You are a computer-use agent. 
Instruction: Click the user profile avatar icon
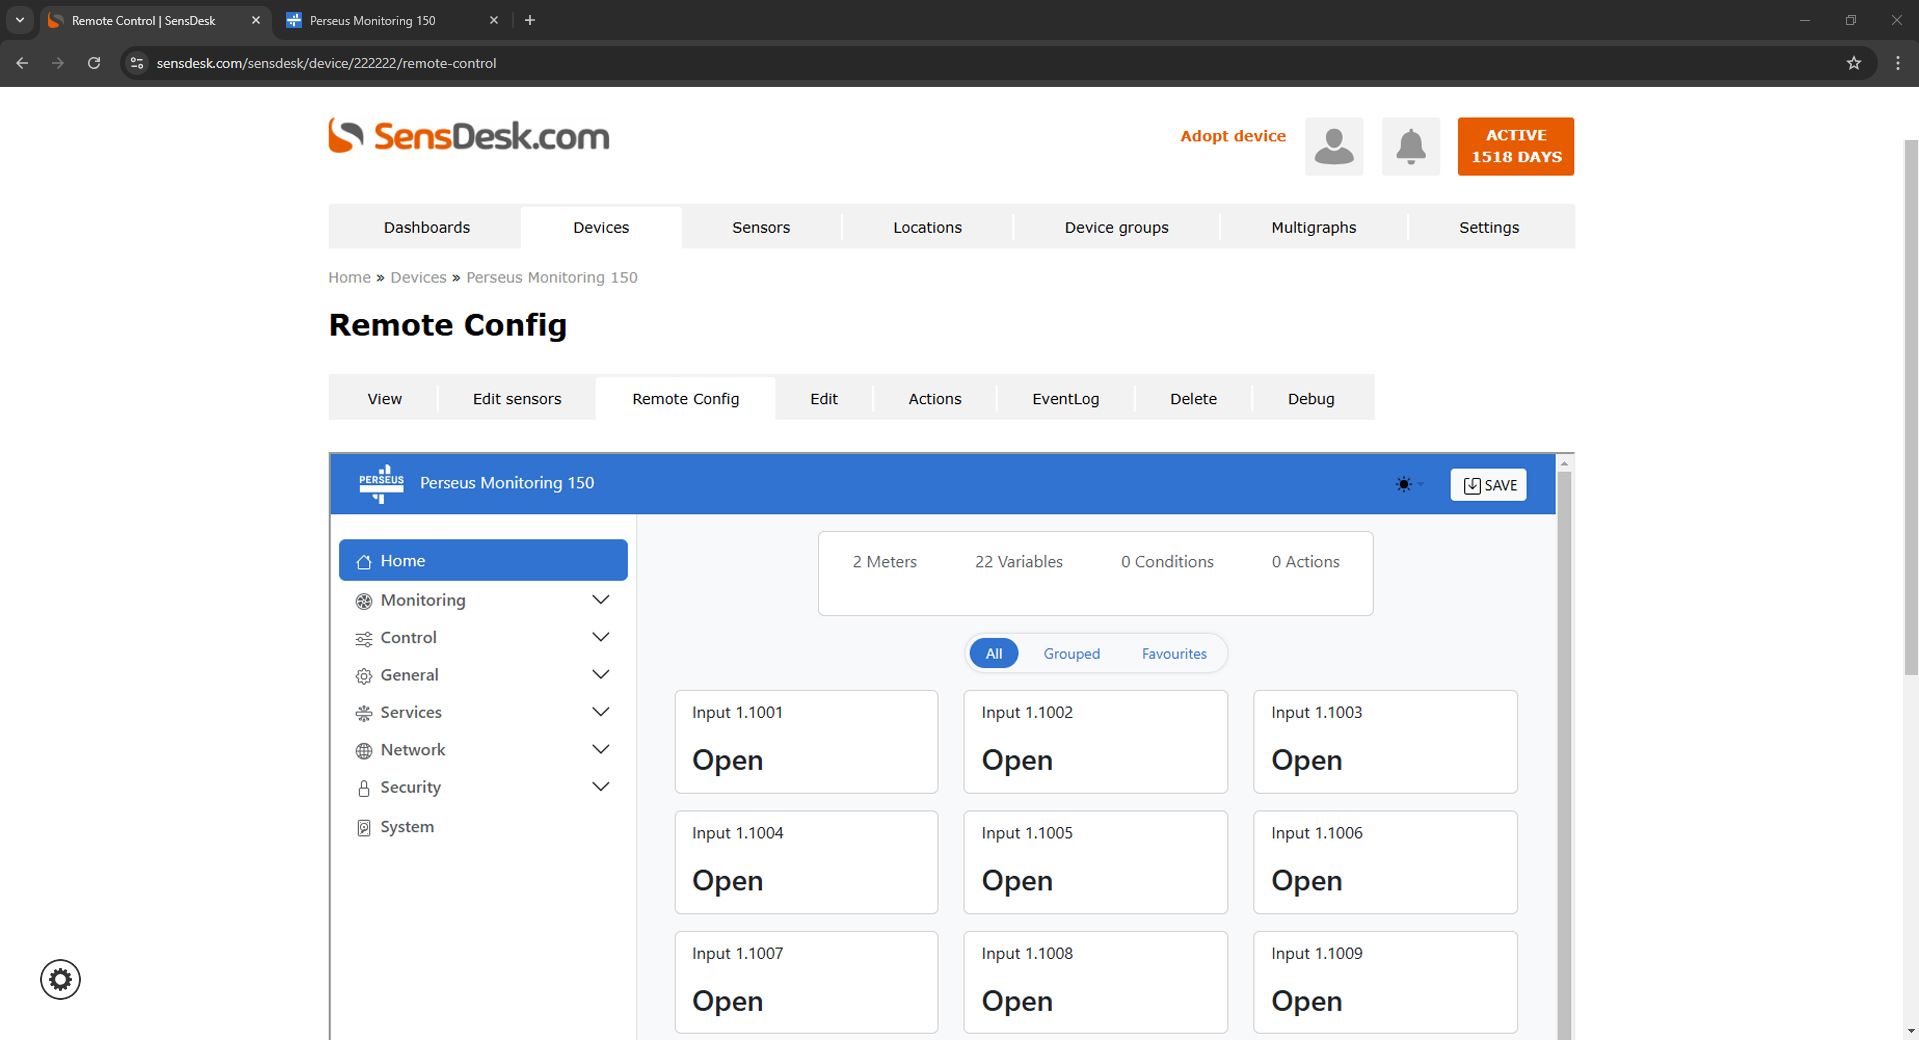pyautogui.click(x=1333, y=147)
